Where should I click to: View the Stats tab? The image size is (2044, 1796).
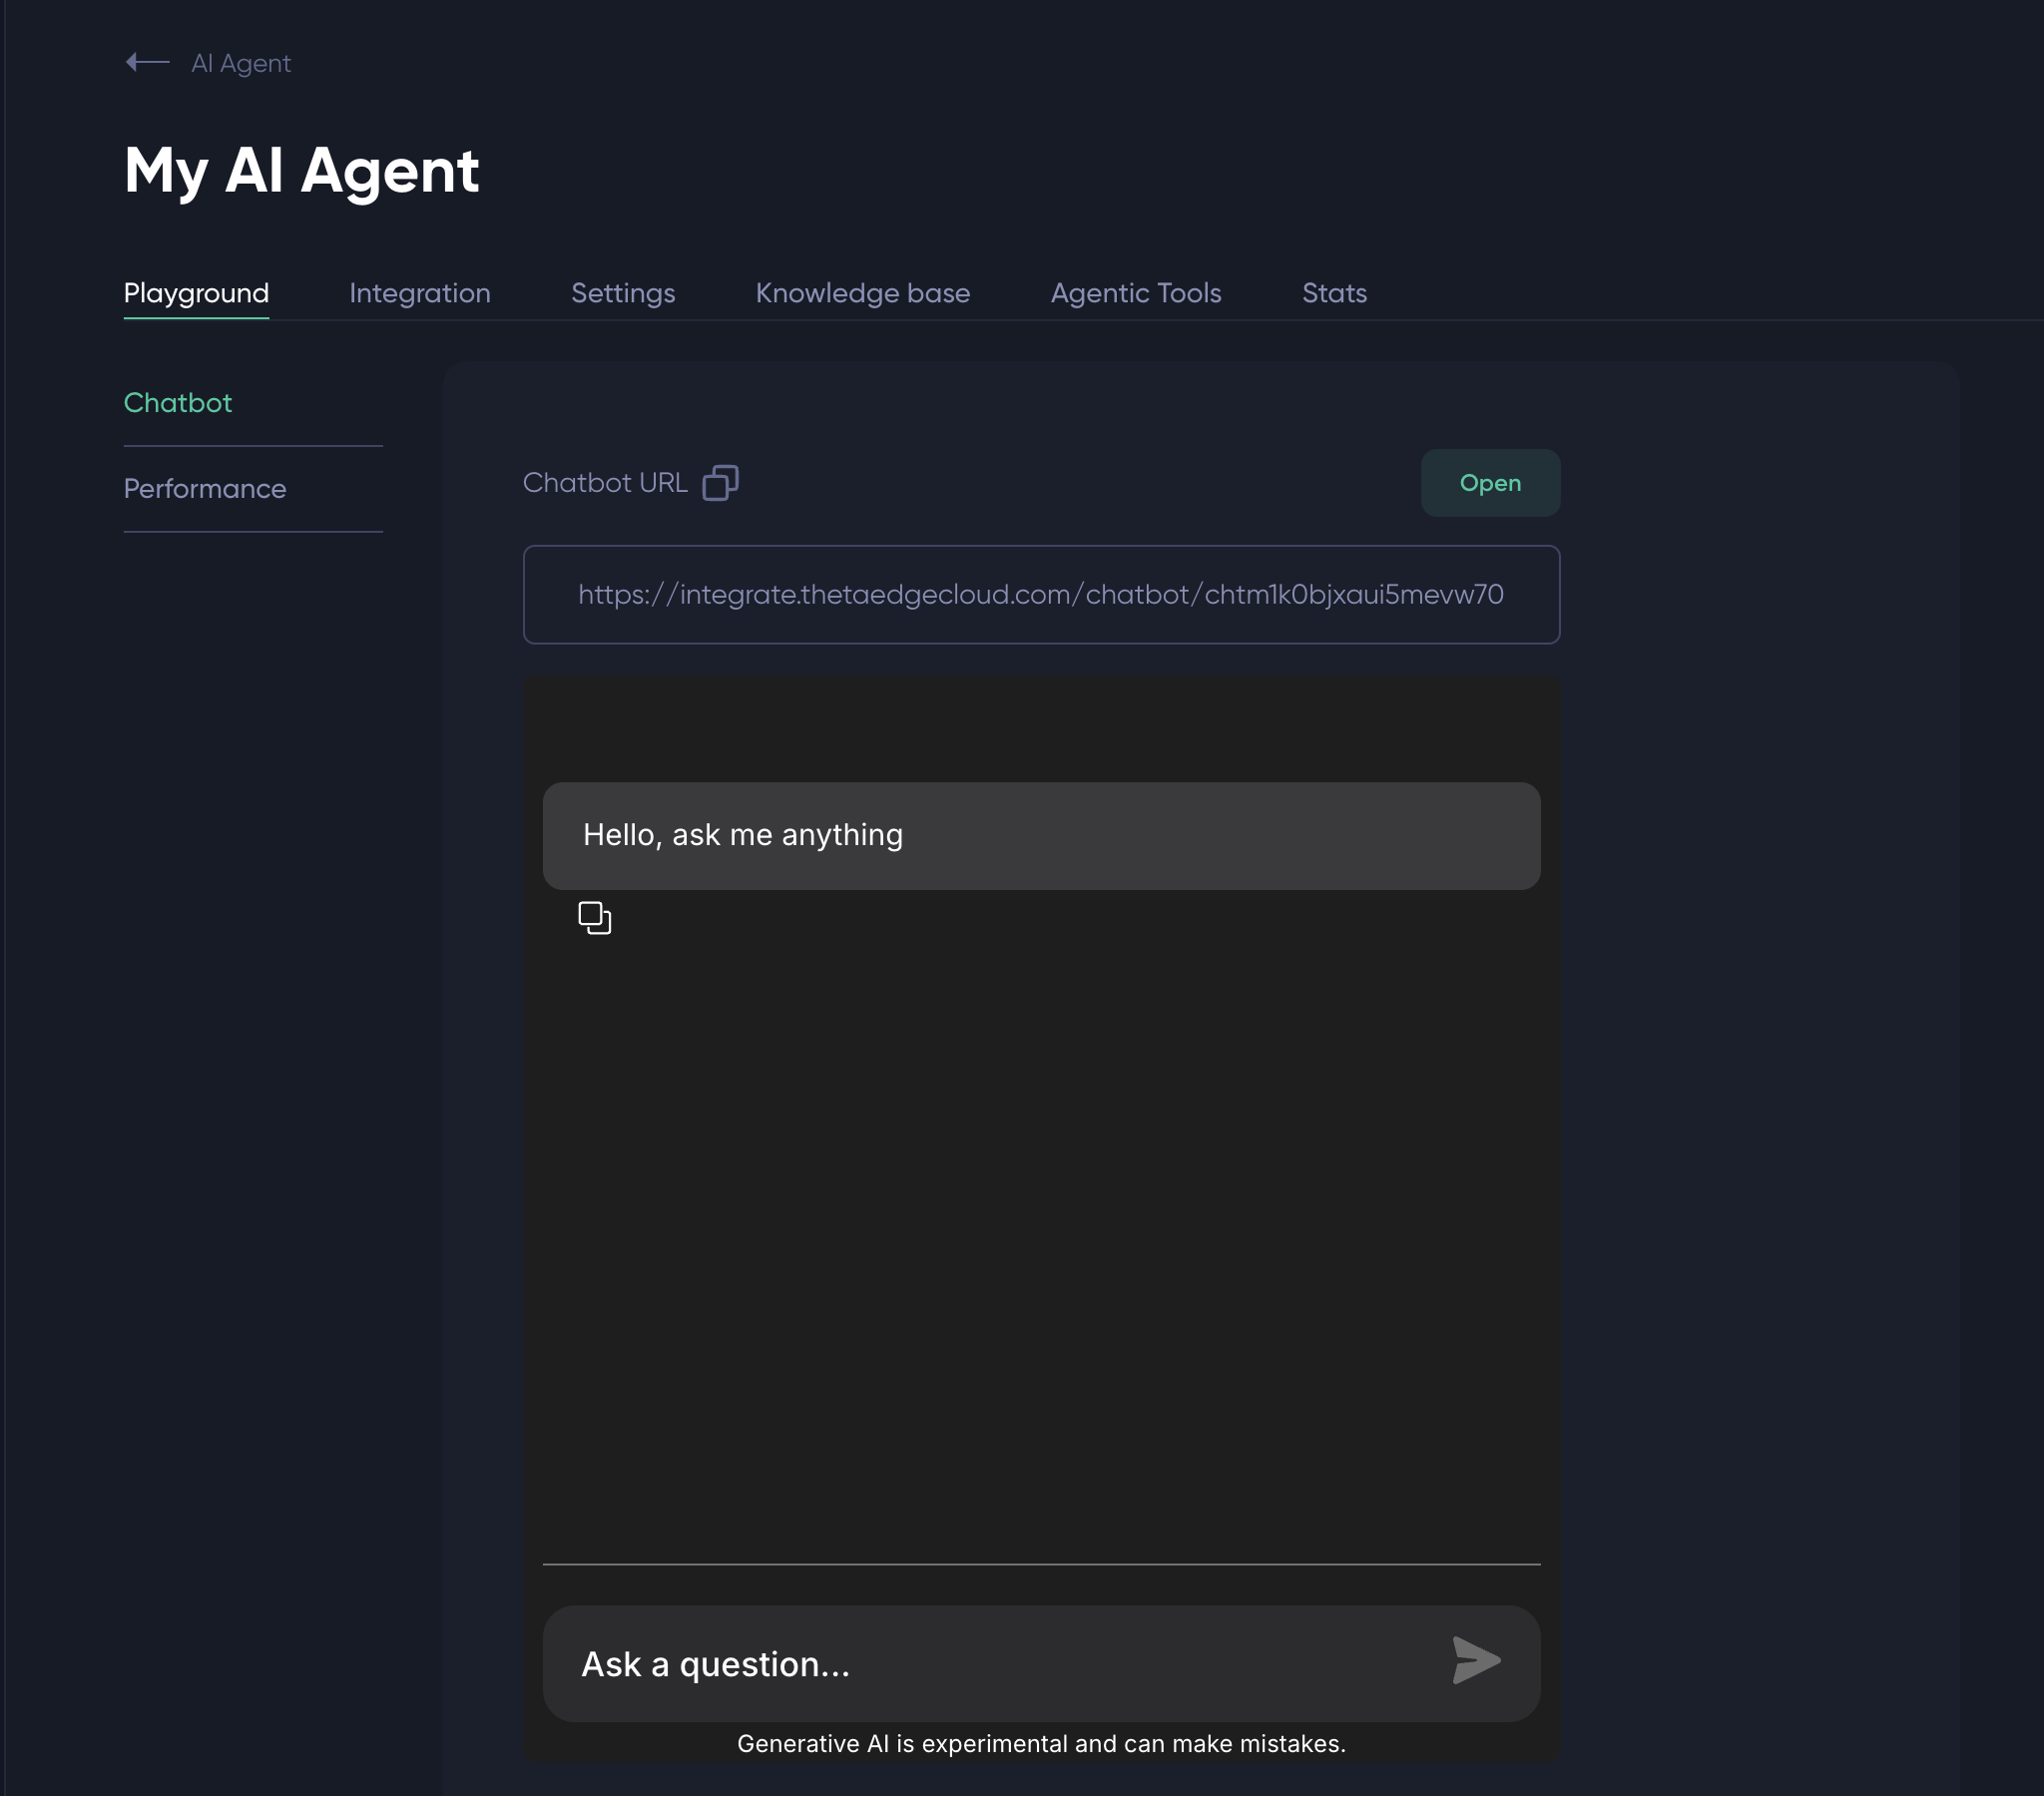(1333, 293)
